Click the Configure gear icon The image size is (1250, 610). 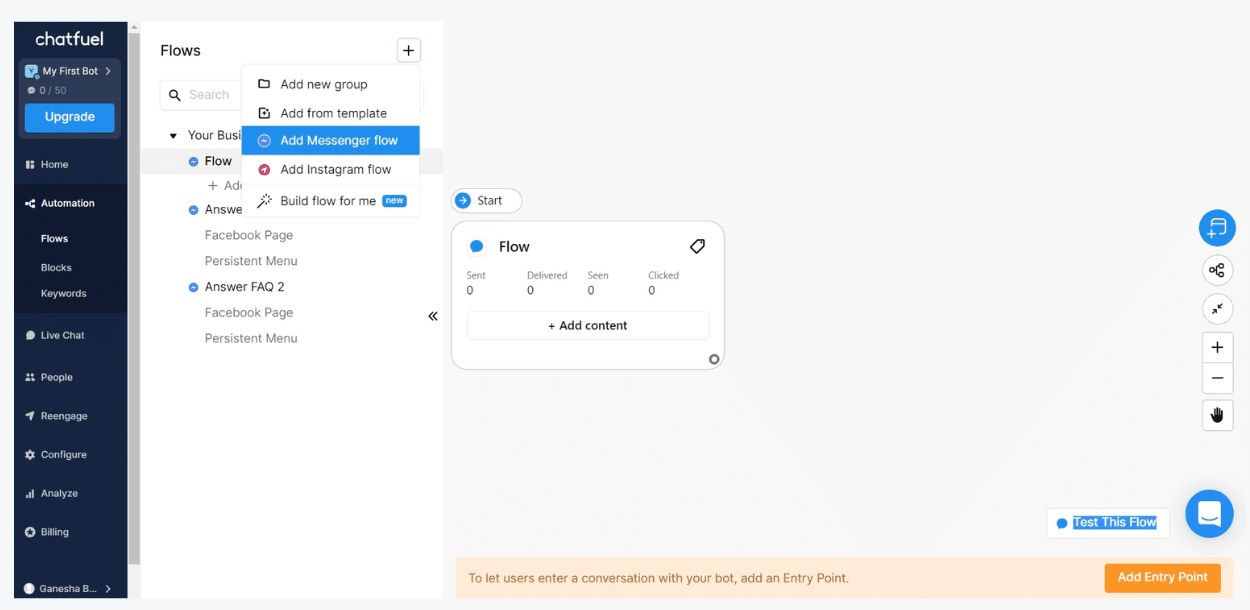coord(30,455)
